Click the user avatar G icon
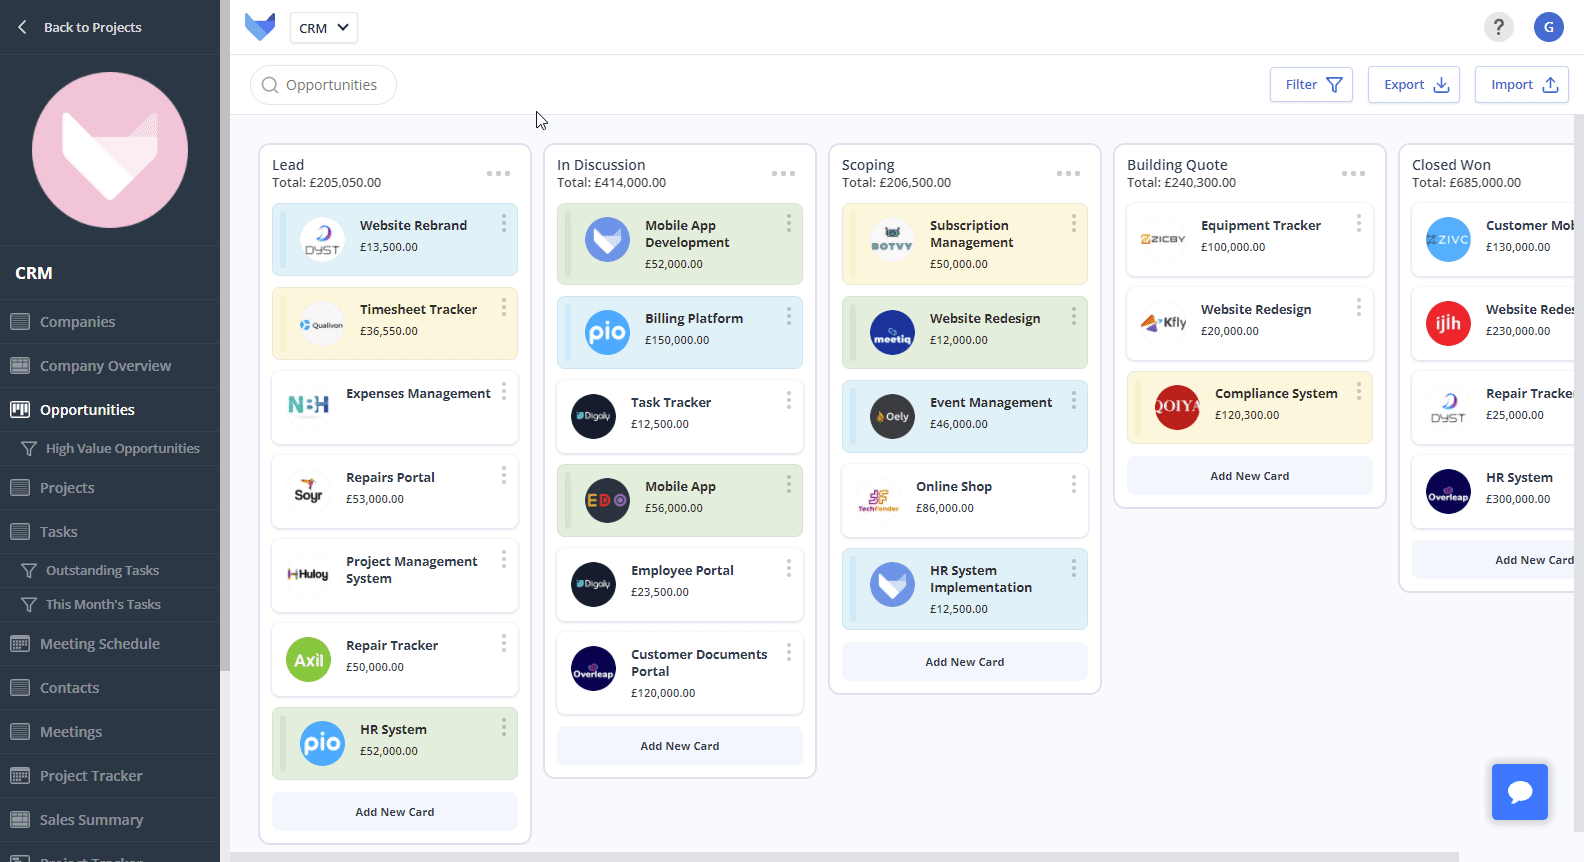This screenshot has width=1584, height=862. 1548,27
